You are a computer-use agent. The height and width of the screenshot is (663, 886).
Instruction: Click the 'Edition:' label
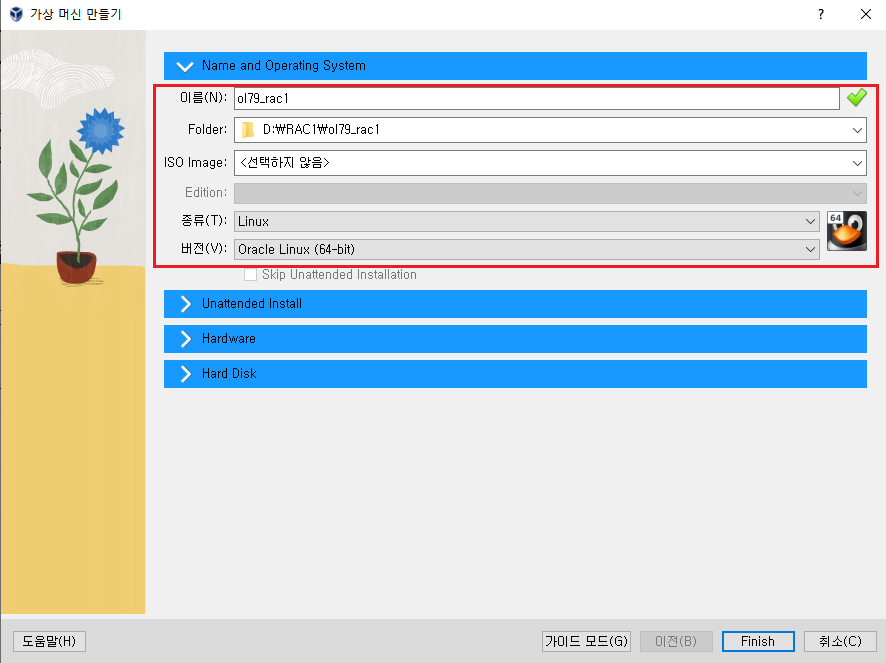coord(206,193)
